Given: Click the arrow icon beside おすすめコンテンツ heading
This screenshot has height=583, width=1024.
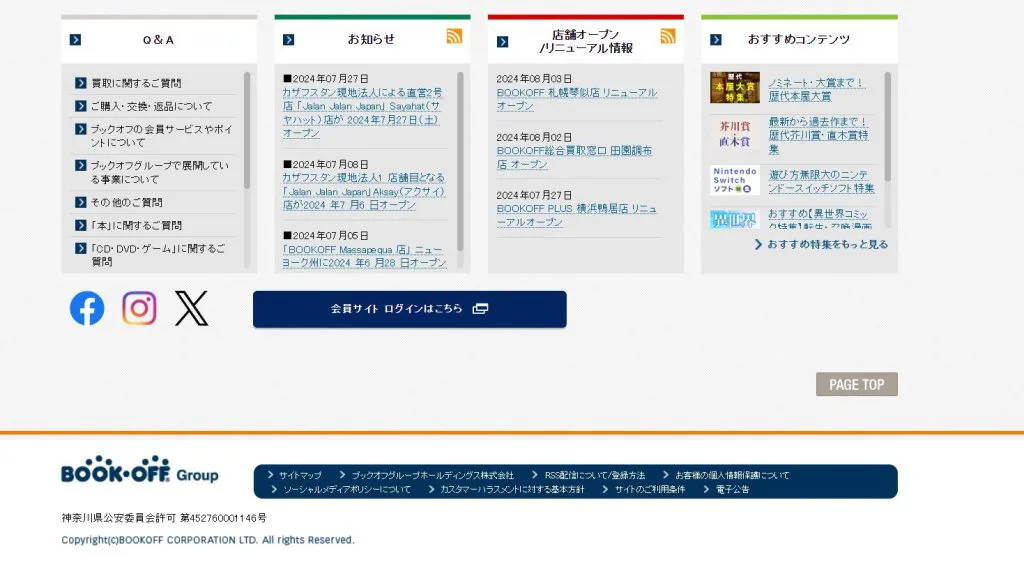Looking at the screenshot, I should pyautogui.click(x=715, y=40).
